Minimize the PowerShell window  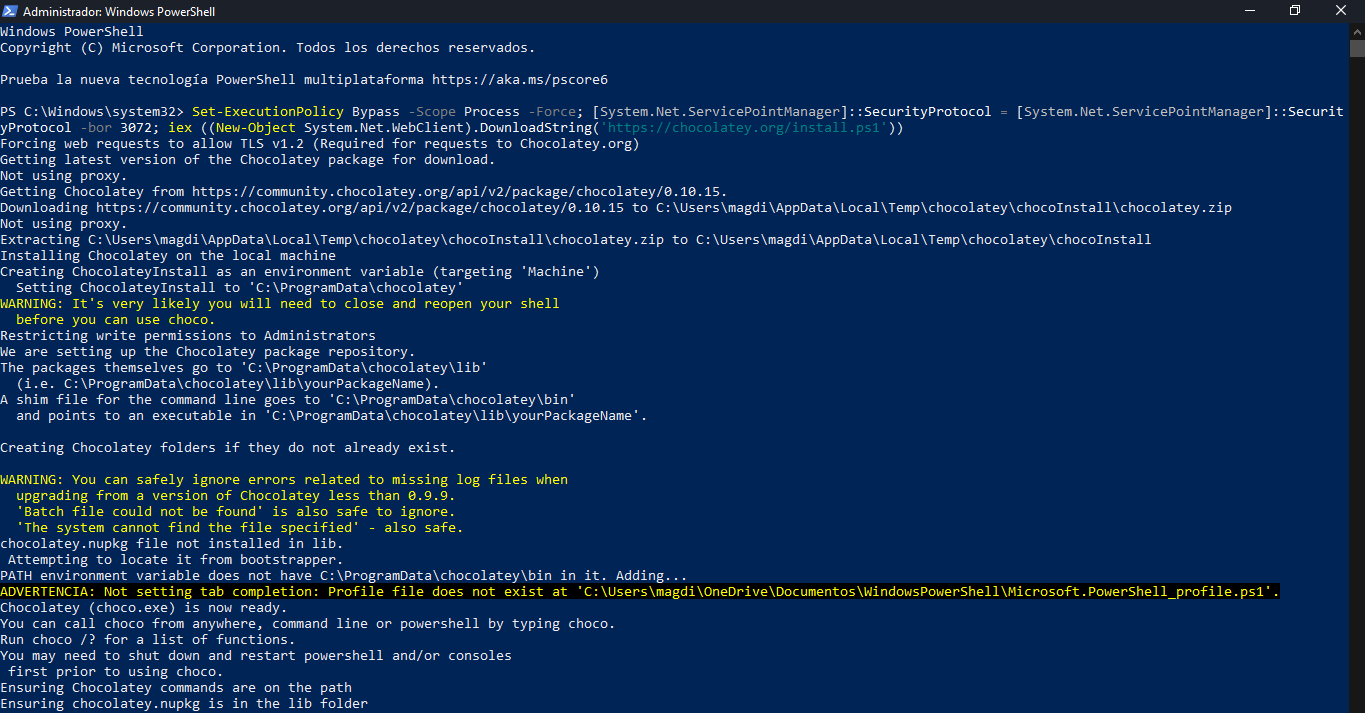pyautogui.click(x=1249, y=11)
